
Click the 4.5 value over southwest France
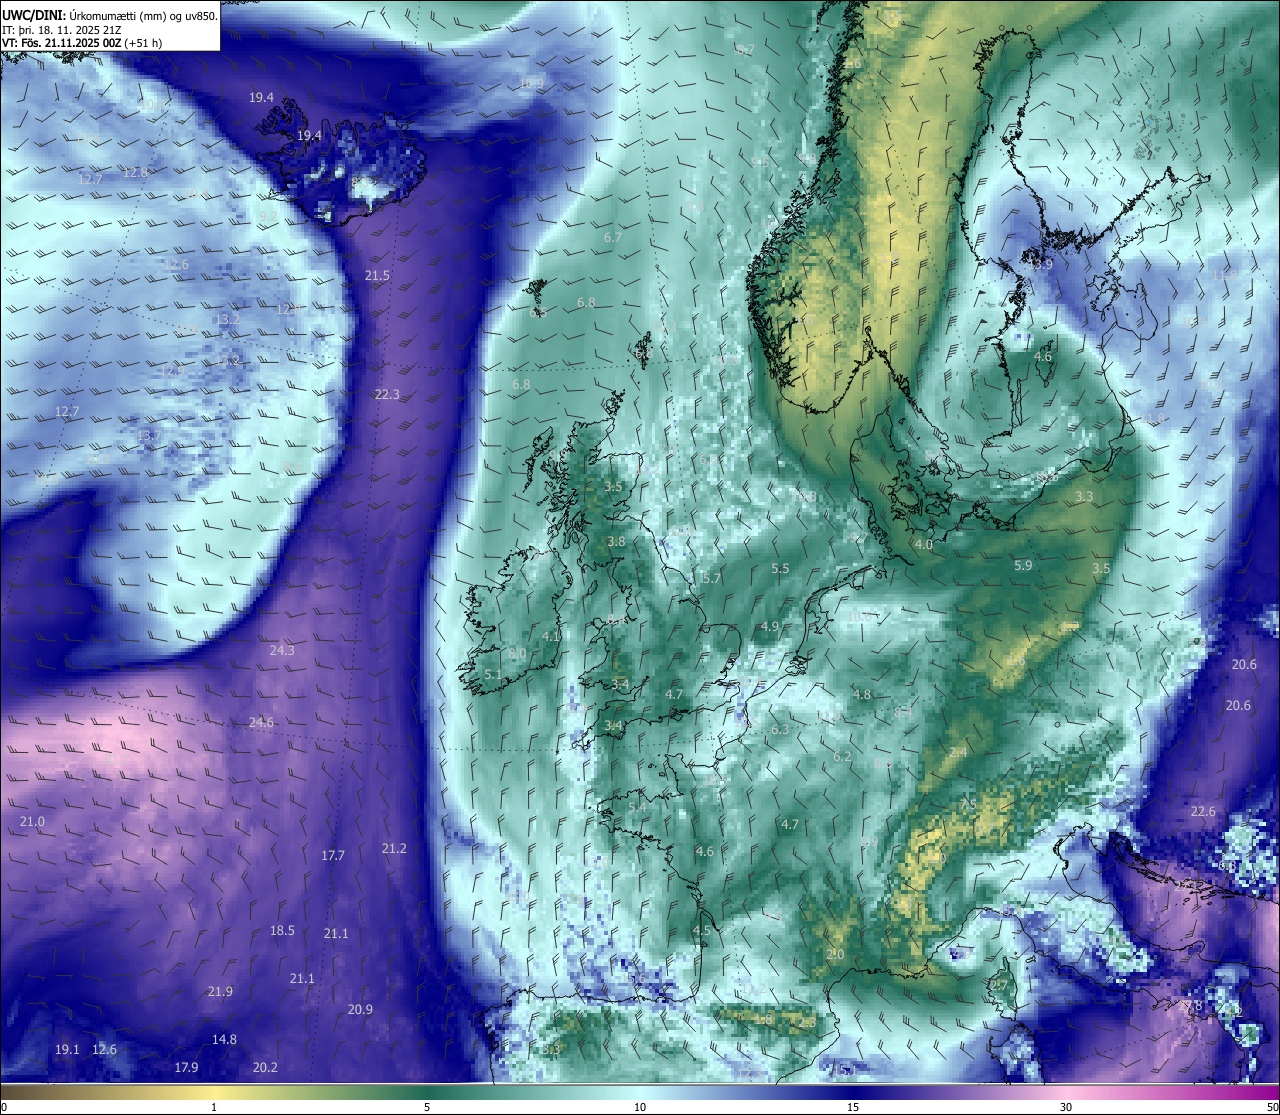[x=701, y=931]
